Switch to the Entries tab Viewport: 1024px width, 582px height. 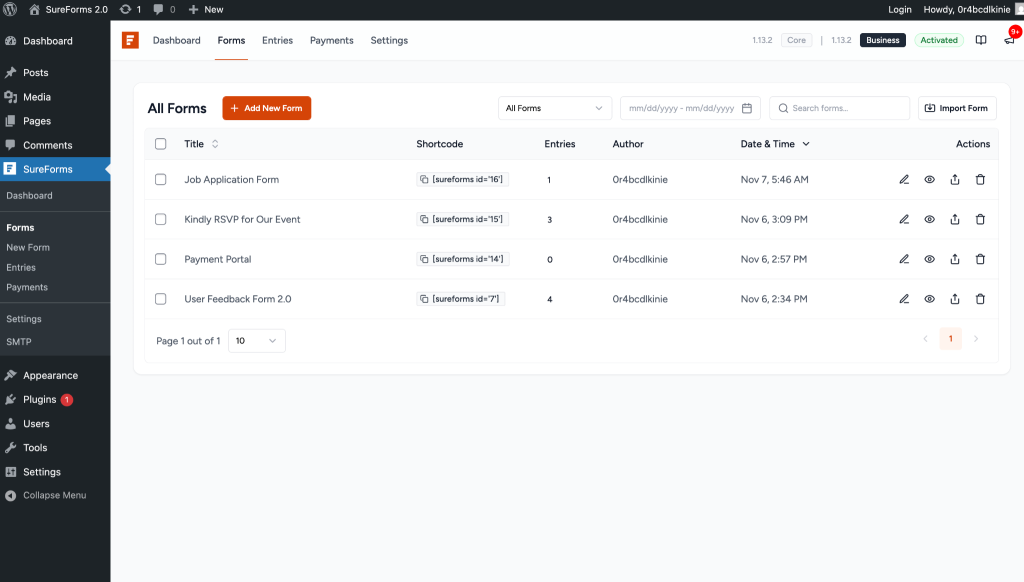(277, 40)
